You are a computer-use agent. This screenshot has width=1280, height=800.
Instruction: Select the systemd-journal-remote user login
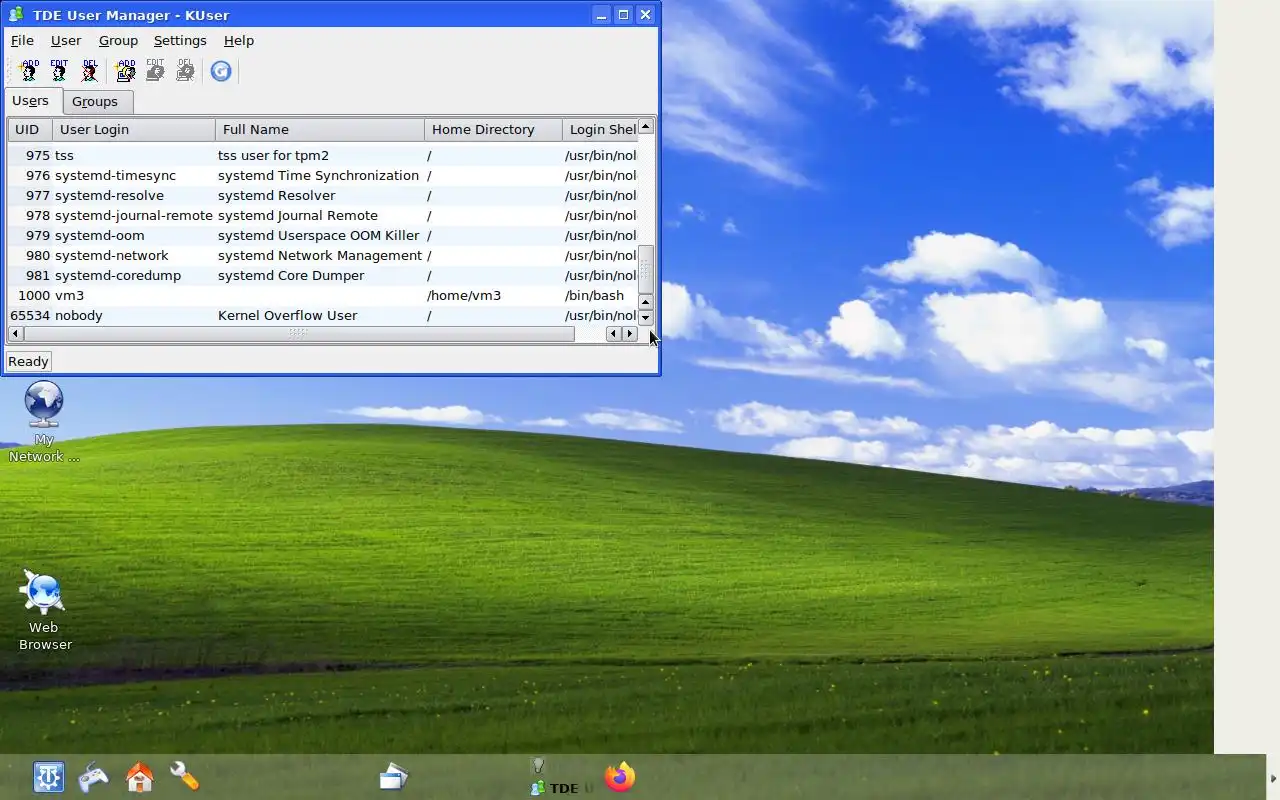[x=134, y=216]
